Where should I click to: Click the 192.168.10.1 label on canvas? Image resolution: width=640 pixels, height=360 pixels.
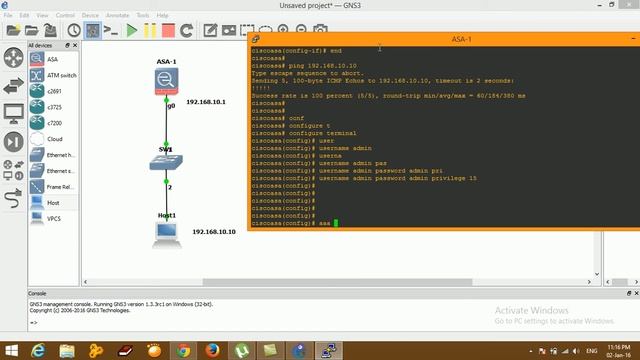tap(206, 102)
